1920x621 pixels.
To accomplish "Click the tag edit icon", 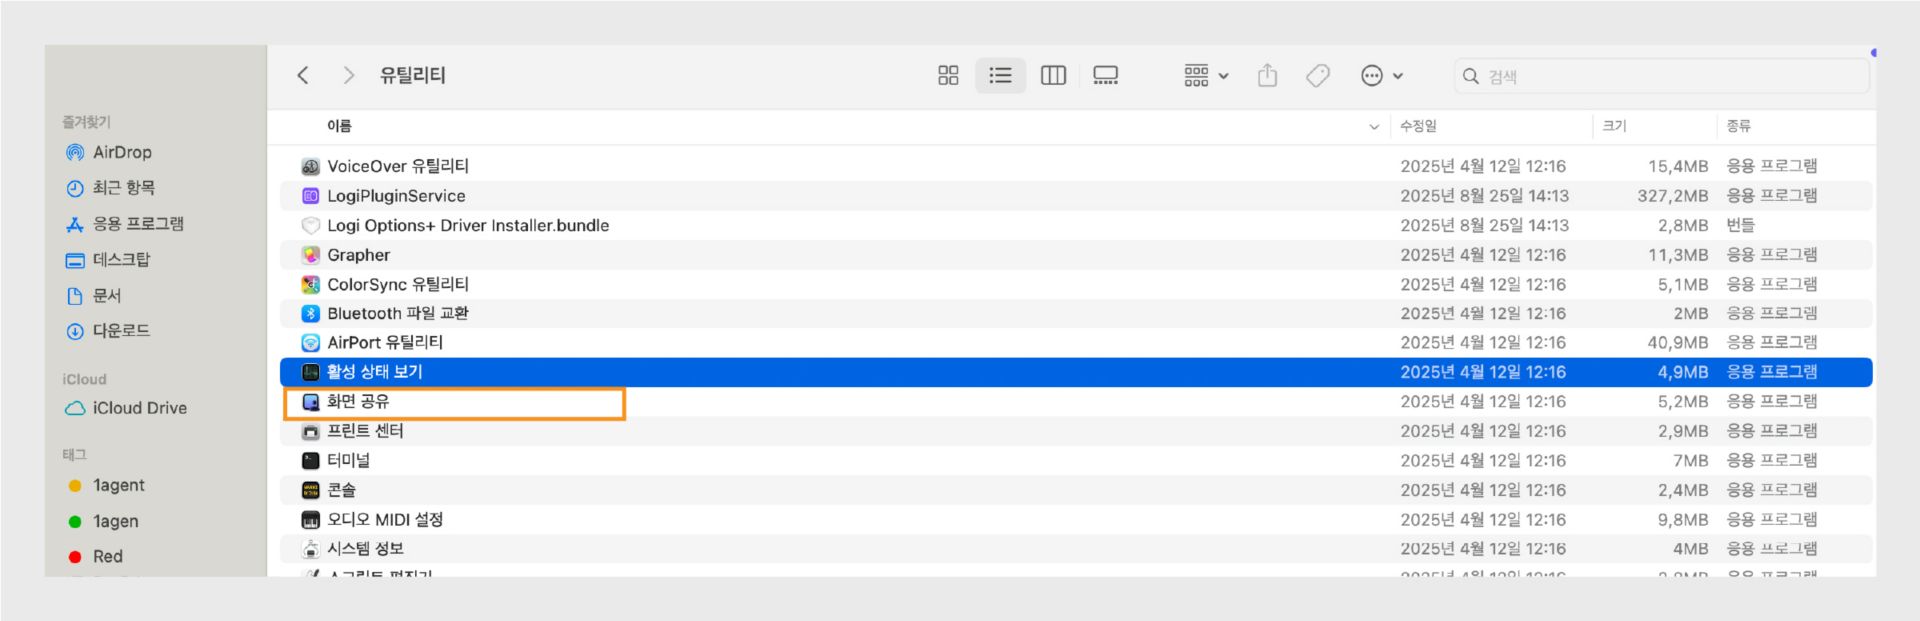I will (x=1318, y=76).
